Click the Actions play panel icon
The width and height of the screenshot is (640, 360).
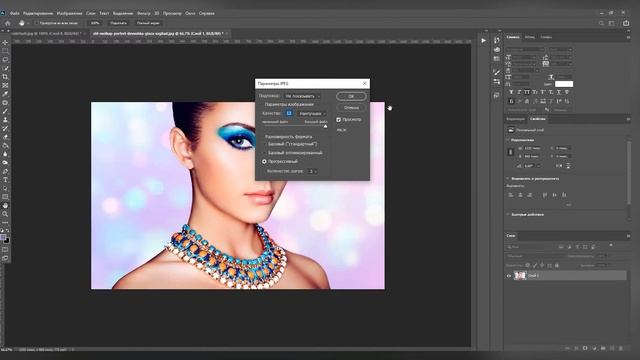pyautogui.click(x=483, y=40)
